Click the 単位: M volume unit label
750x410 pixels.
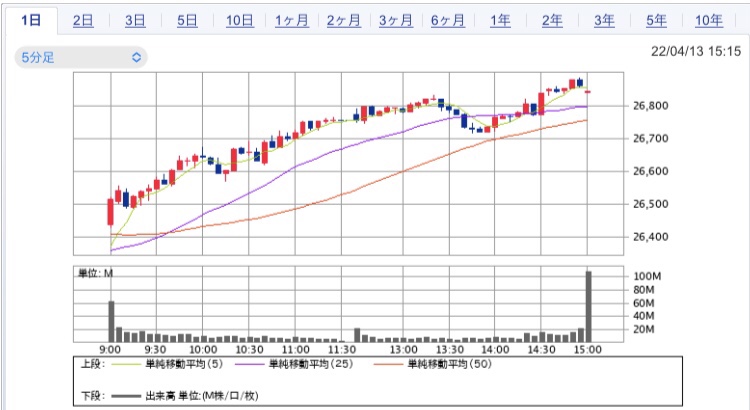95,274
